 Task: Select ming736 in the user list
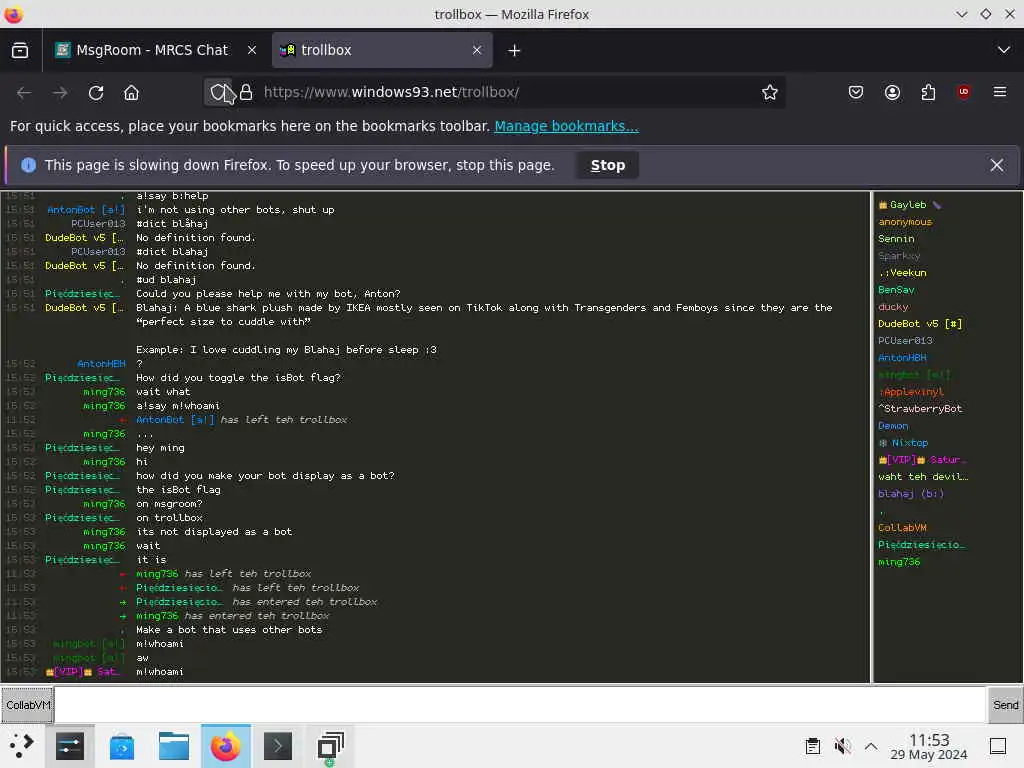[x=899, y=562]
